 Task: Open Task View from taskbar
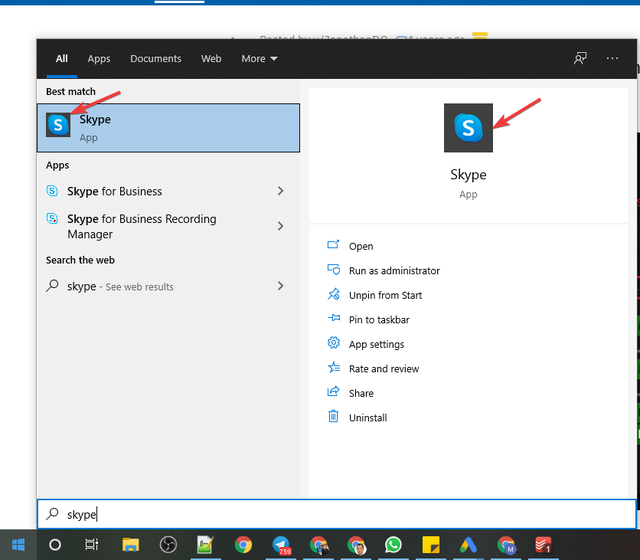tap(91, 544)
